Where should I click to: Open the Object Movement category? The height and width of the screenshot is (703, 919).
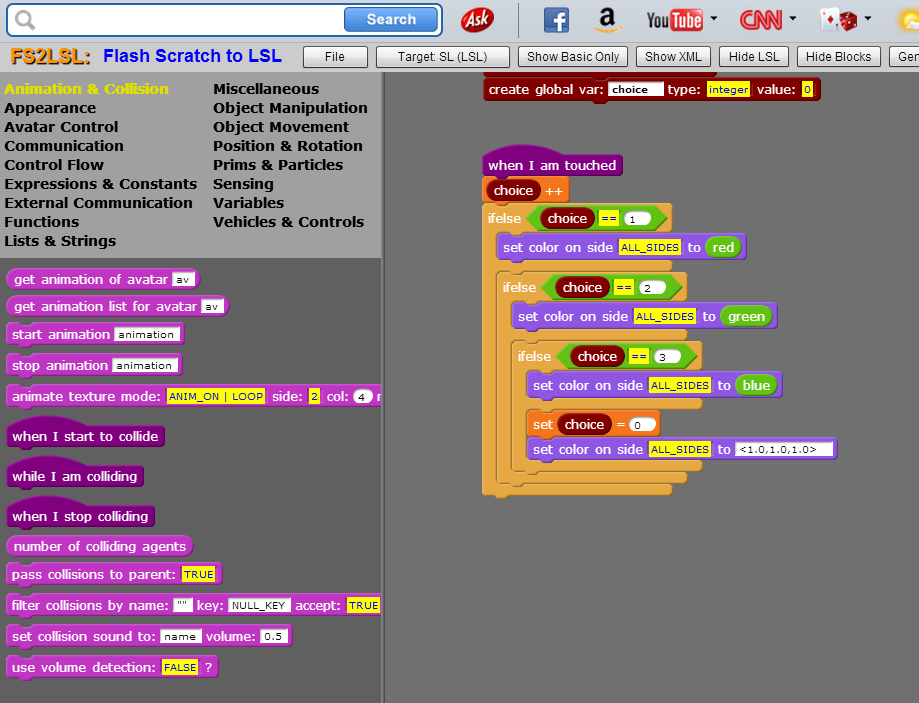coord(281,127)
